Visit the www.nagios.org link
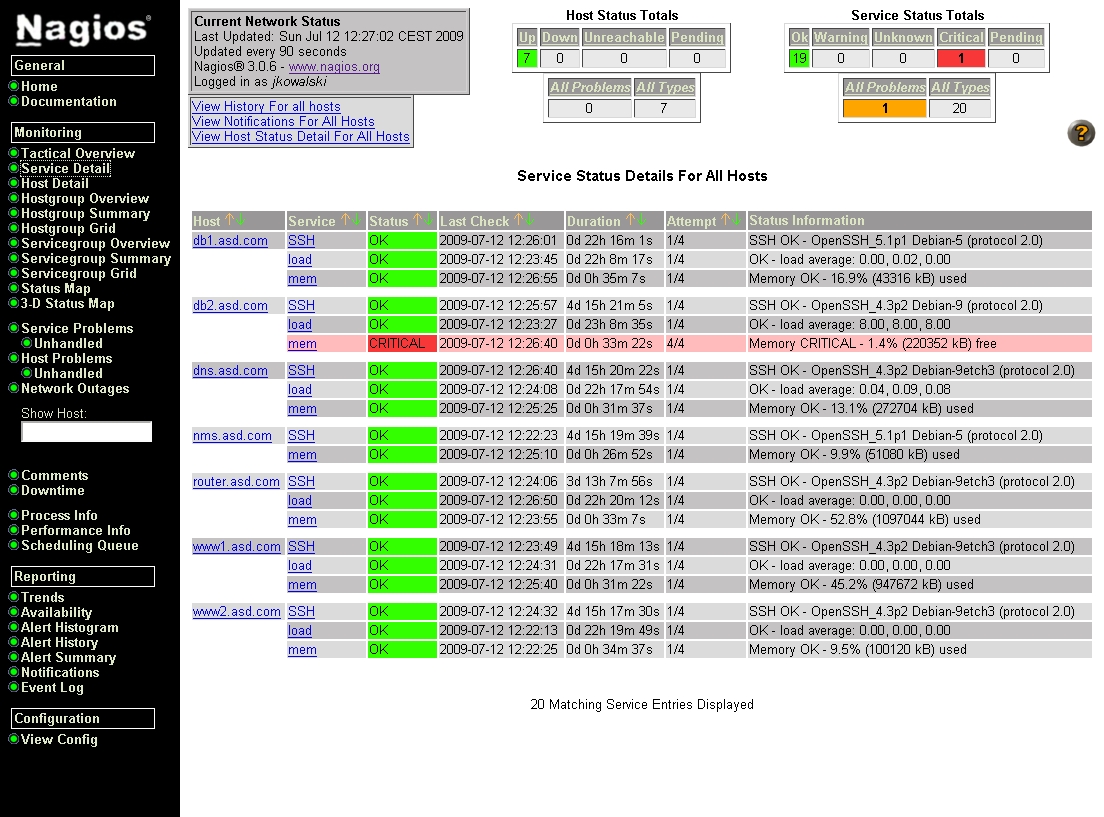 [x=334, y=67]
